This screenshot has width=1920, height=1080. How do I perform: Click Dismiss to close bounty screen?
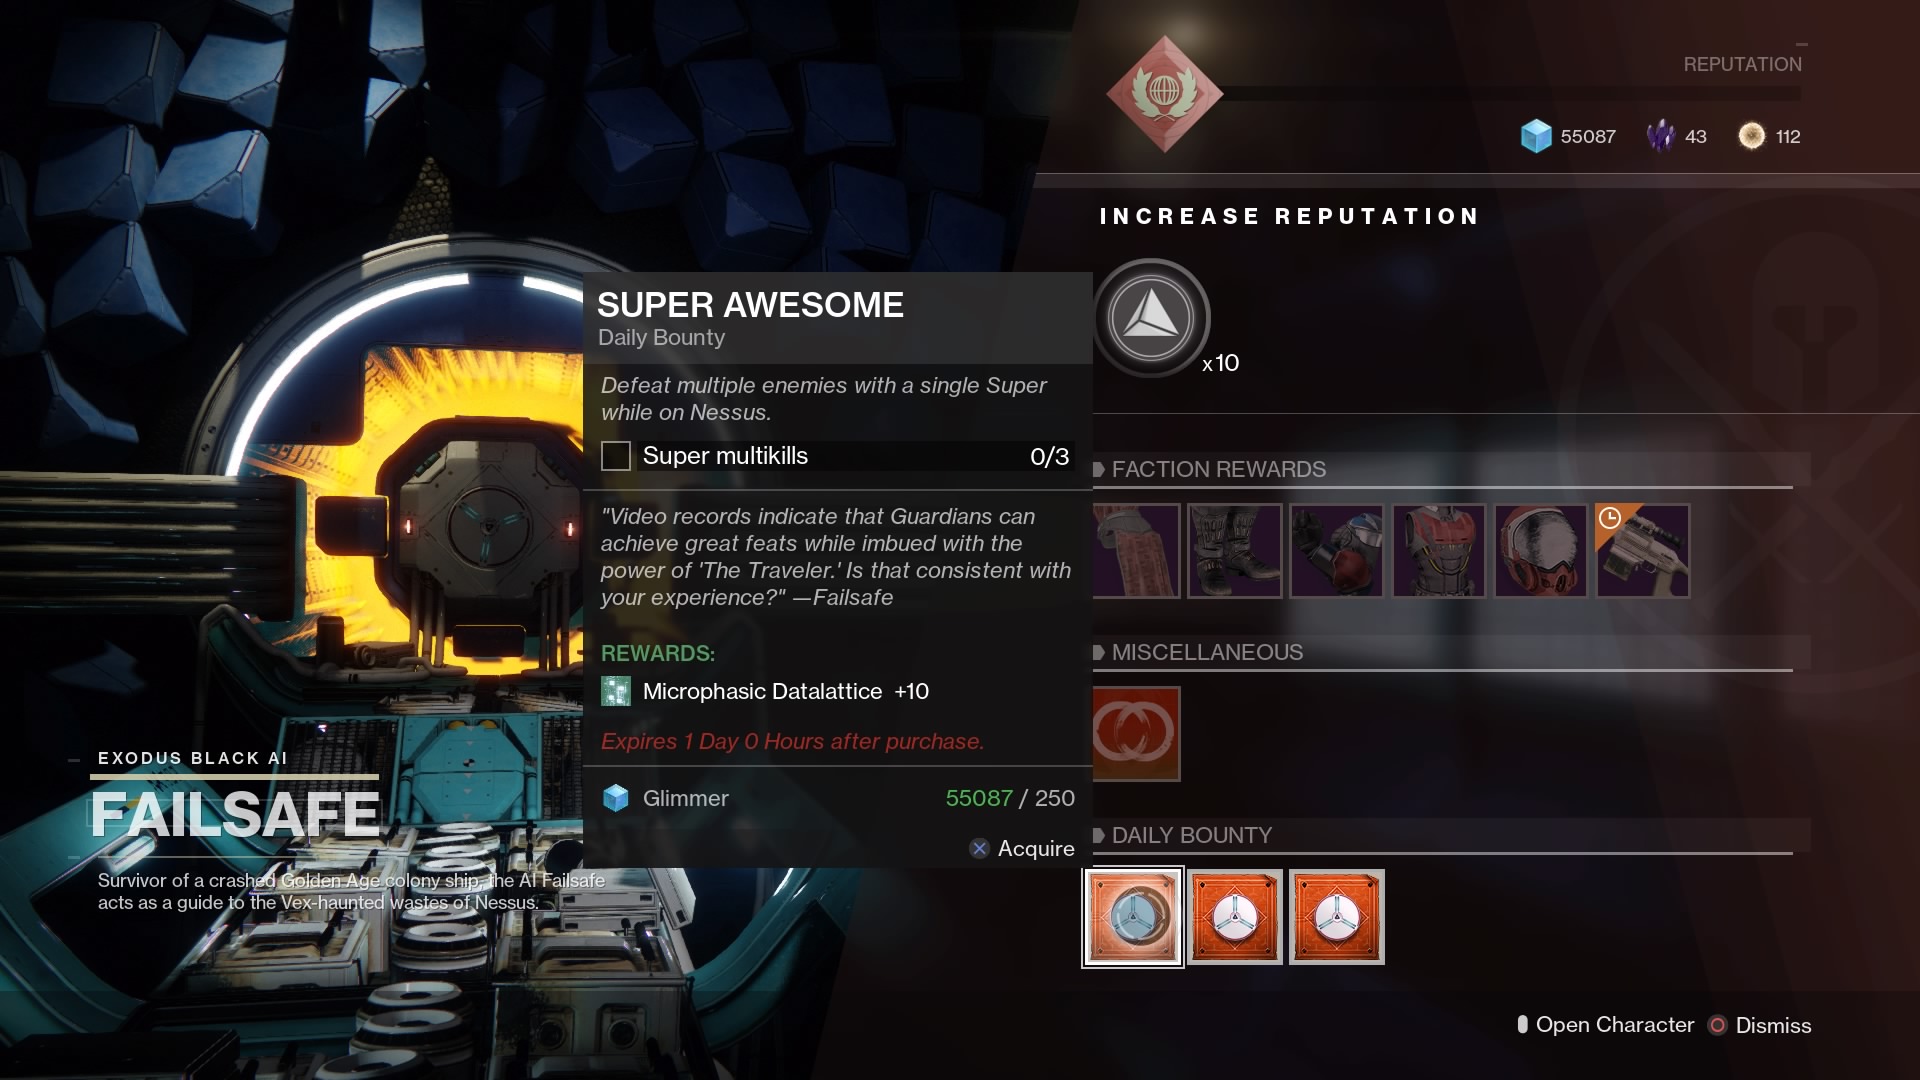[1774, 1025]
